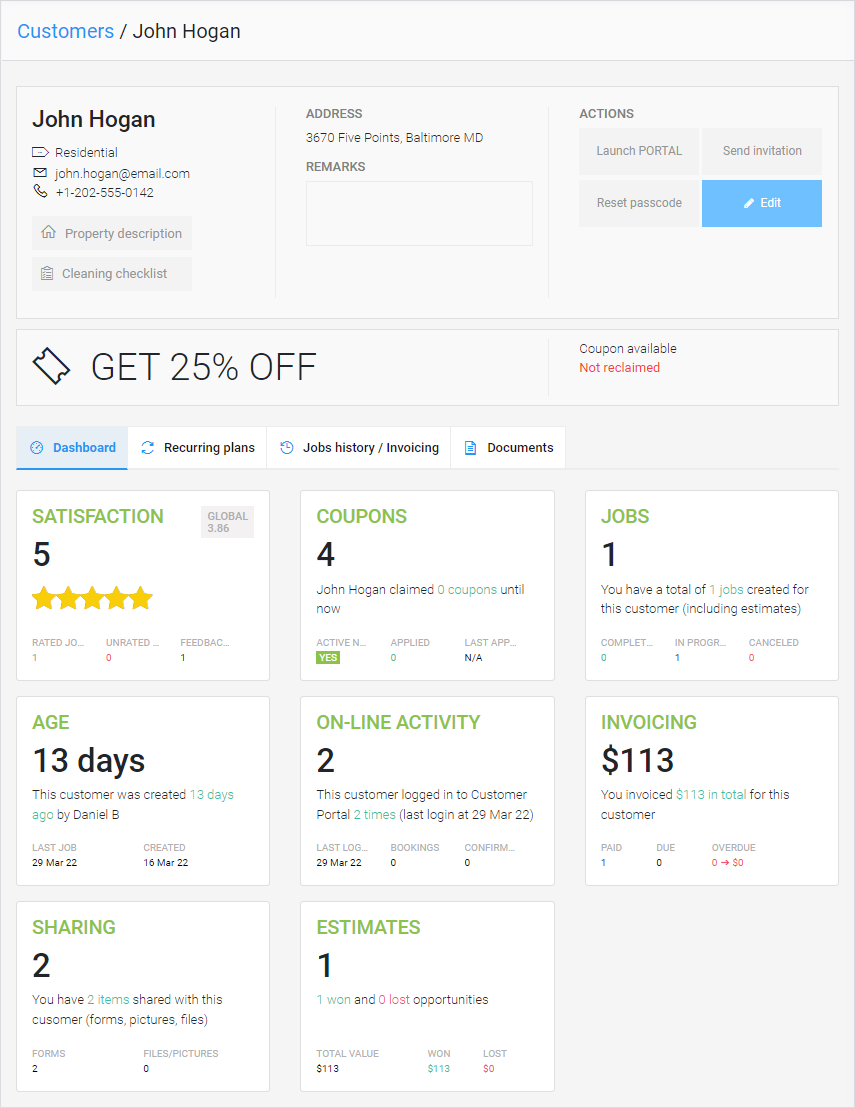Select the Dashboard tab
This screenshot has width=855, height=1108.
(72, 448)
